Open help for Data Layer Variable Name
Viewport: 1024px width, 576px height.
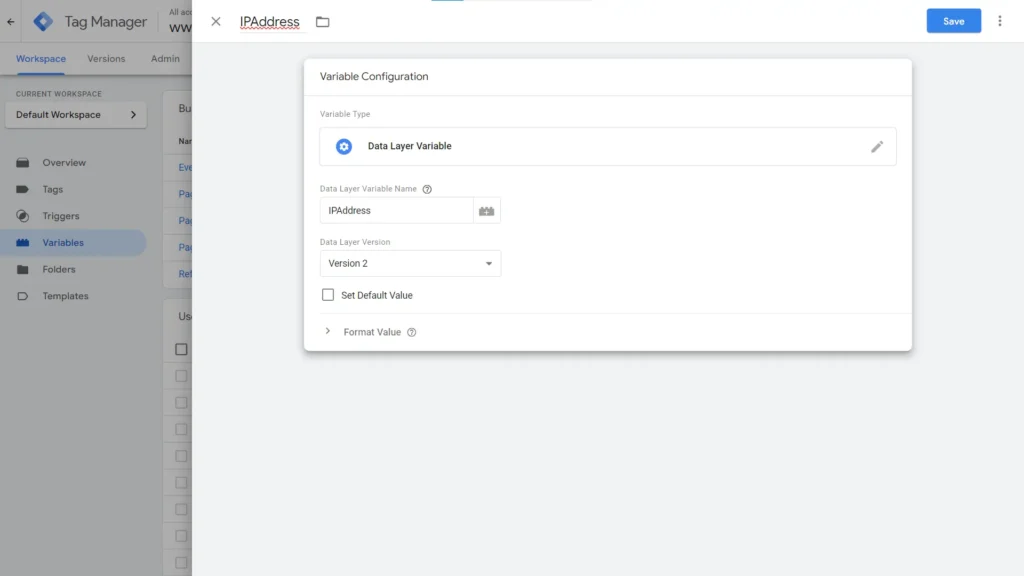pyautogui.click(x=428, y=188)
